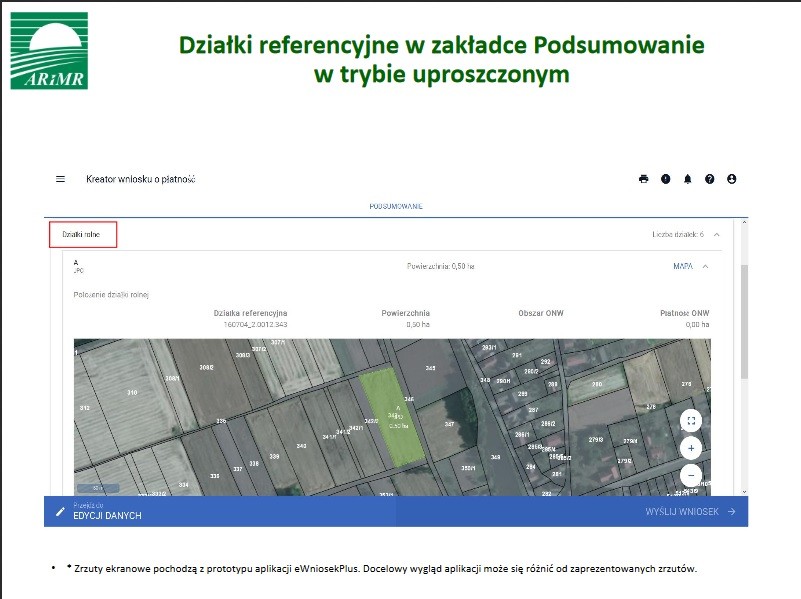Click the printer icon
This screenshot has height=599, width=801.
coord(644,179)
